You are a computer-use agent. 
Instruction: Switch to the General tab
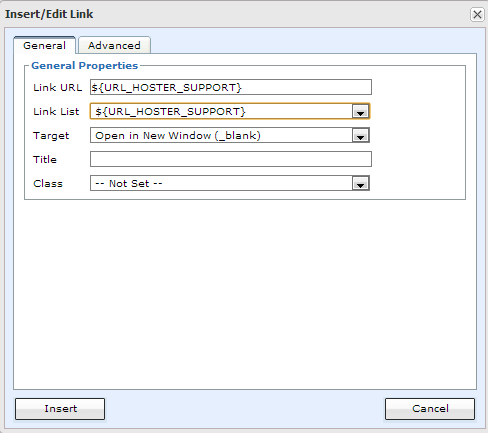click(x=44, y=45)
